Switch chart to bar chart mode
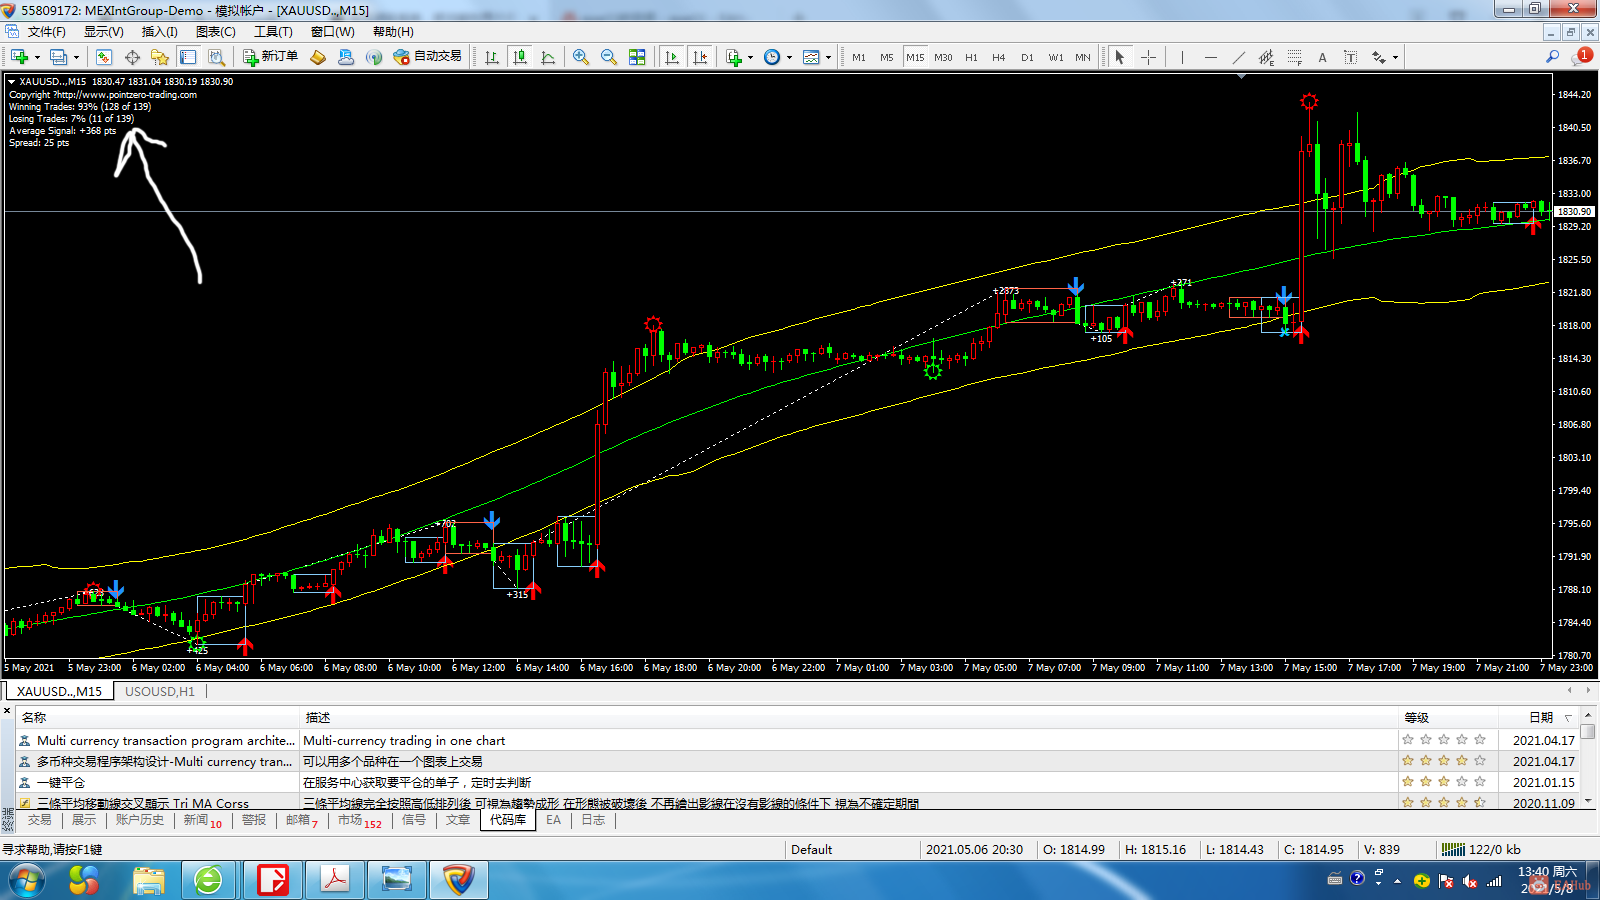The image size is (1600, 900). coord(492,57)
